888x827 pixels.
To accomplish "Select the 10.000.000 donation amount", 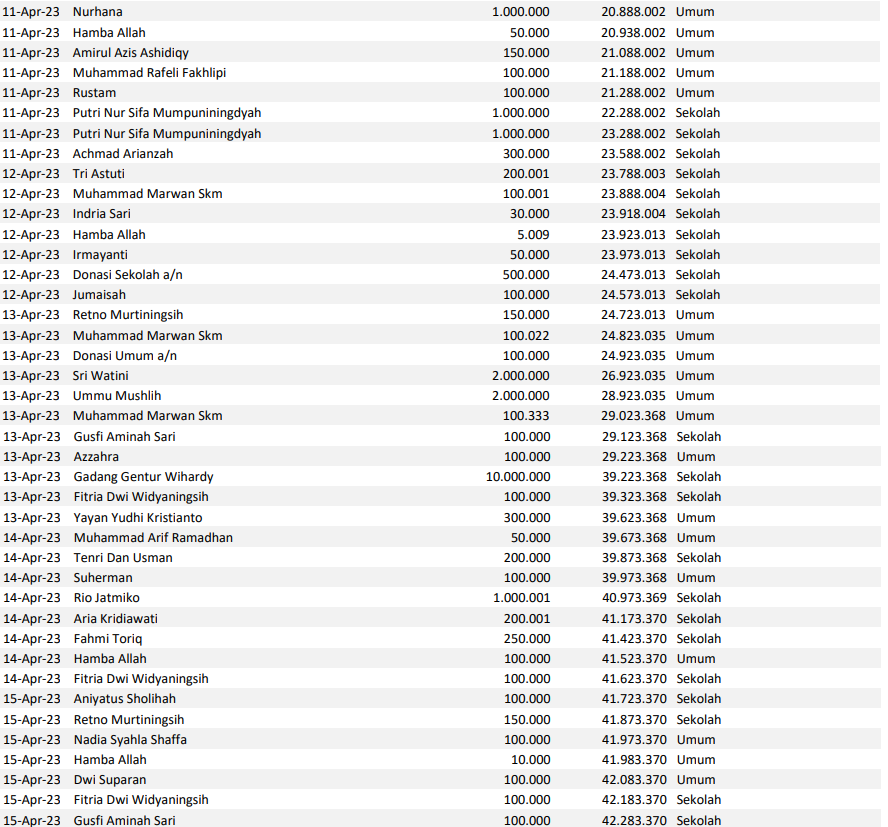I will pos(517,477).
